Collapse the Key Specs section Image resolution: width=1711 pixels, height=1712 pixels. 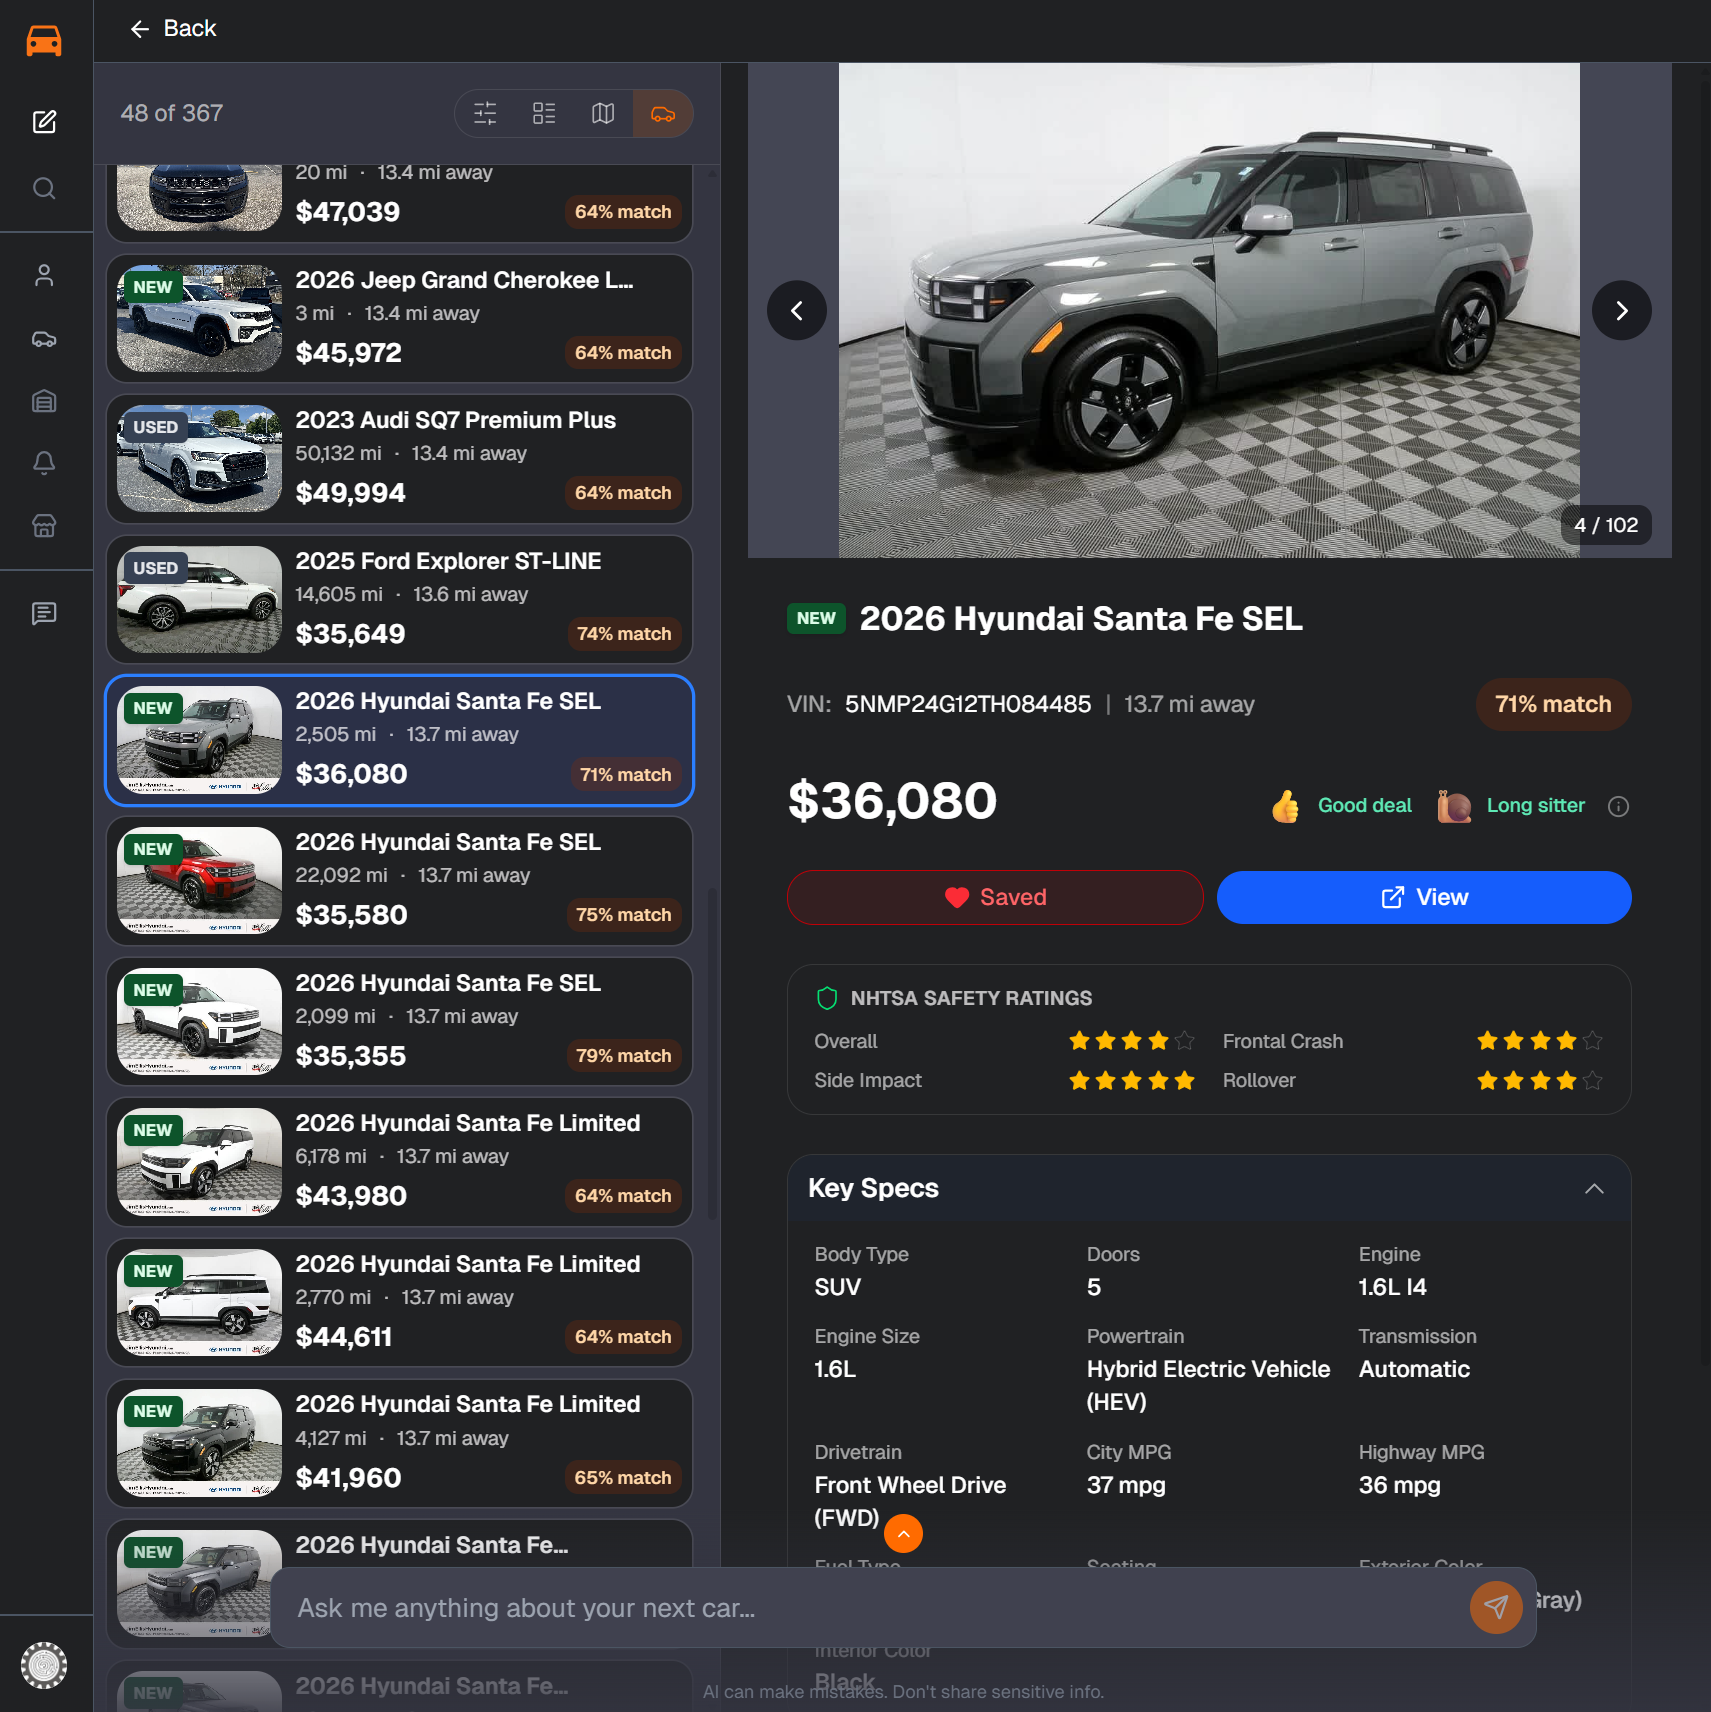tap(1594, 1189)
